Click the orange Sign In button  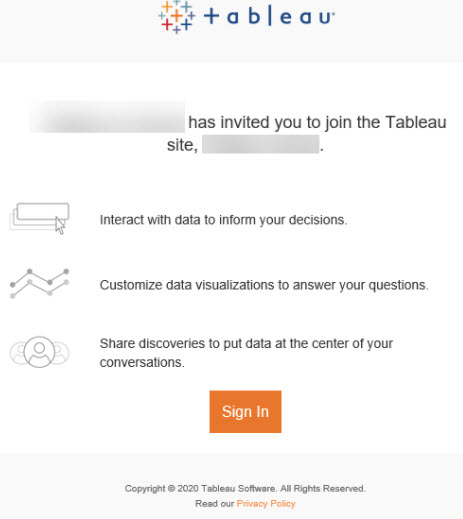[245, 412]
